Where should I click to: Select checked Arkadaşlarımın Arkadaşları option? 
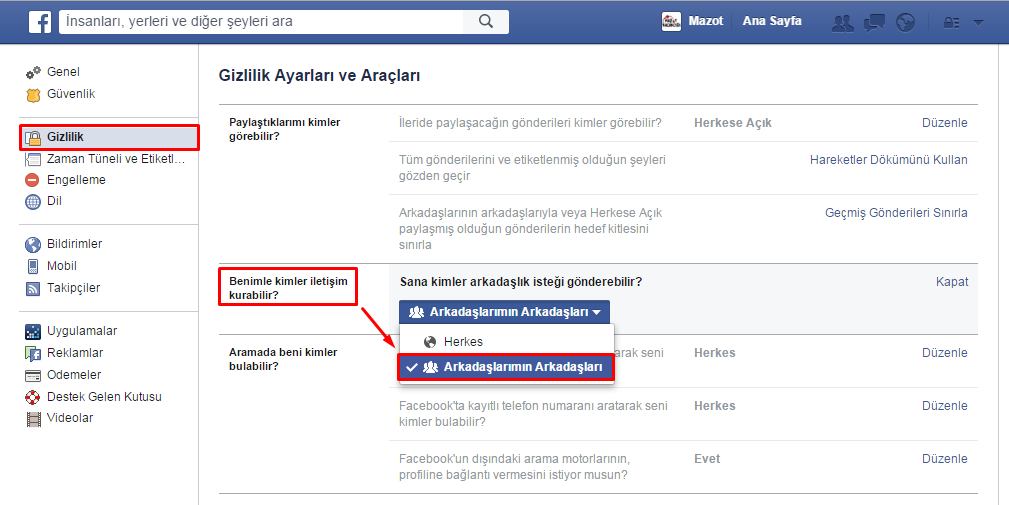coord(505,367)
